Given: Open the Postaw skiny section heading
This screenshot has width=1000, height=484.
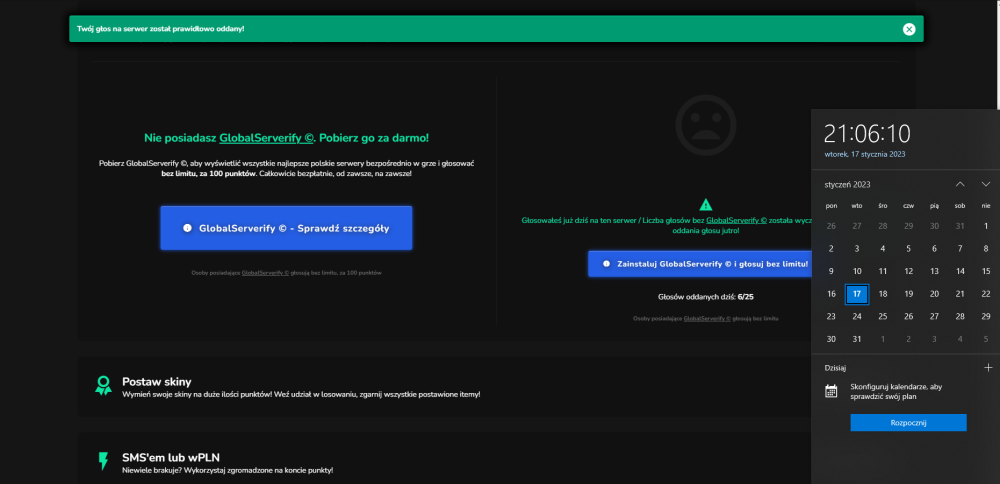Looking at the screenshot, I should point(157,382).
